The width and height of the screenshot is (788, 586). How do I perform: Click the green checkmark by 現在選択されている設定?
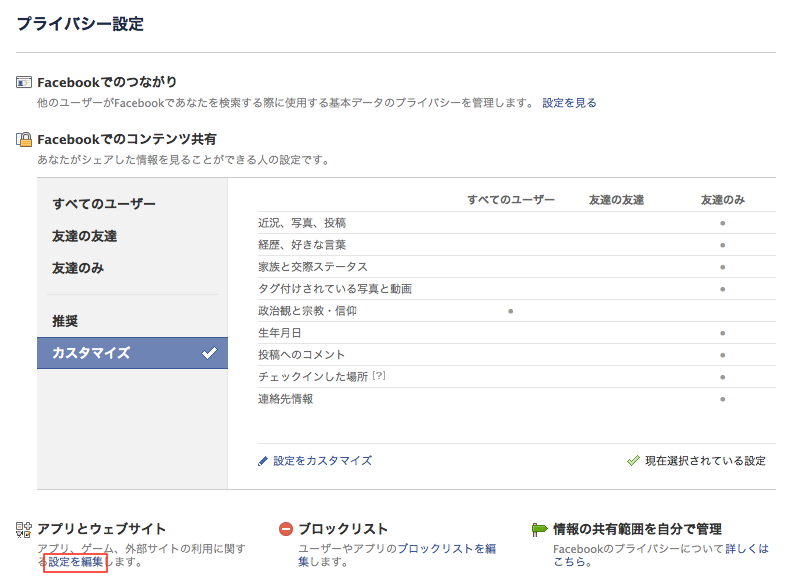pos(633,460)
